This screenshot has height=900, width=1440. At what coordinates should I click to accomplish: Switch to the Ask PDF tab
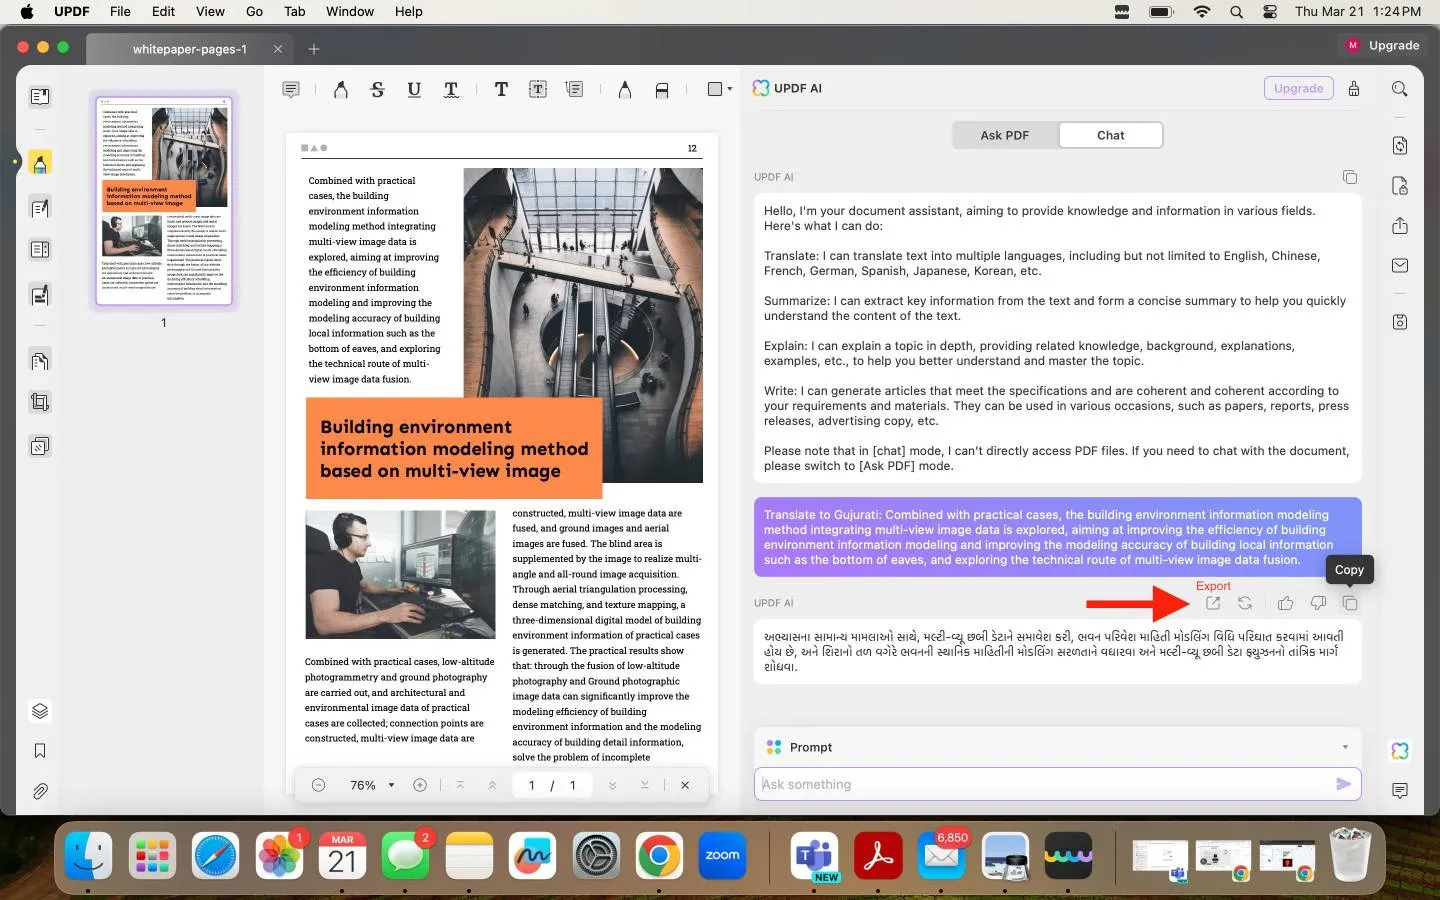(x=1004, y=135)
